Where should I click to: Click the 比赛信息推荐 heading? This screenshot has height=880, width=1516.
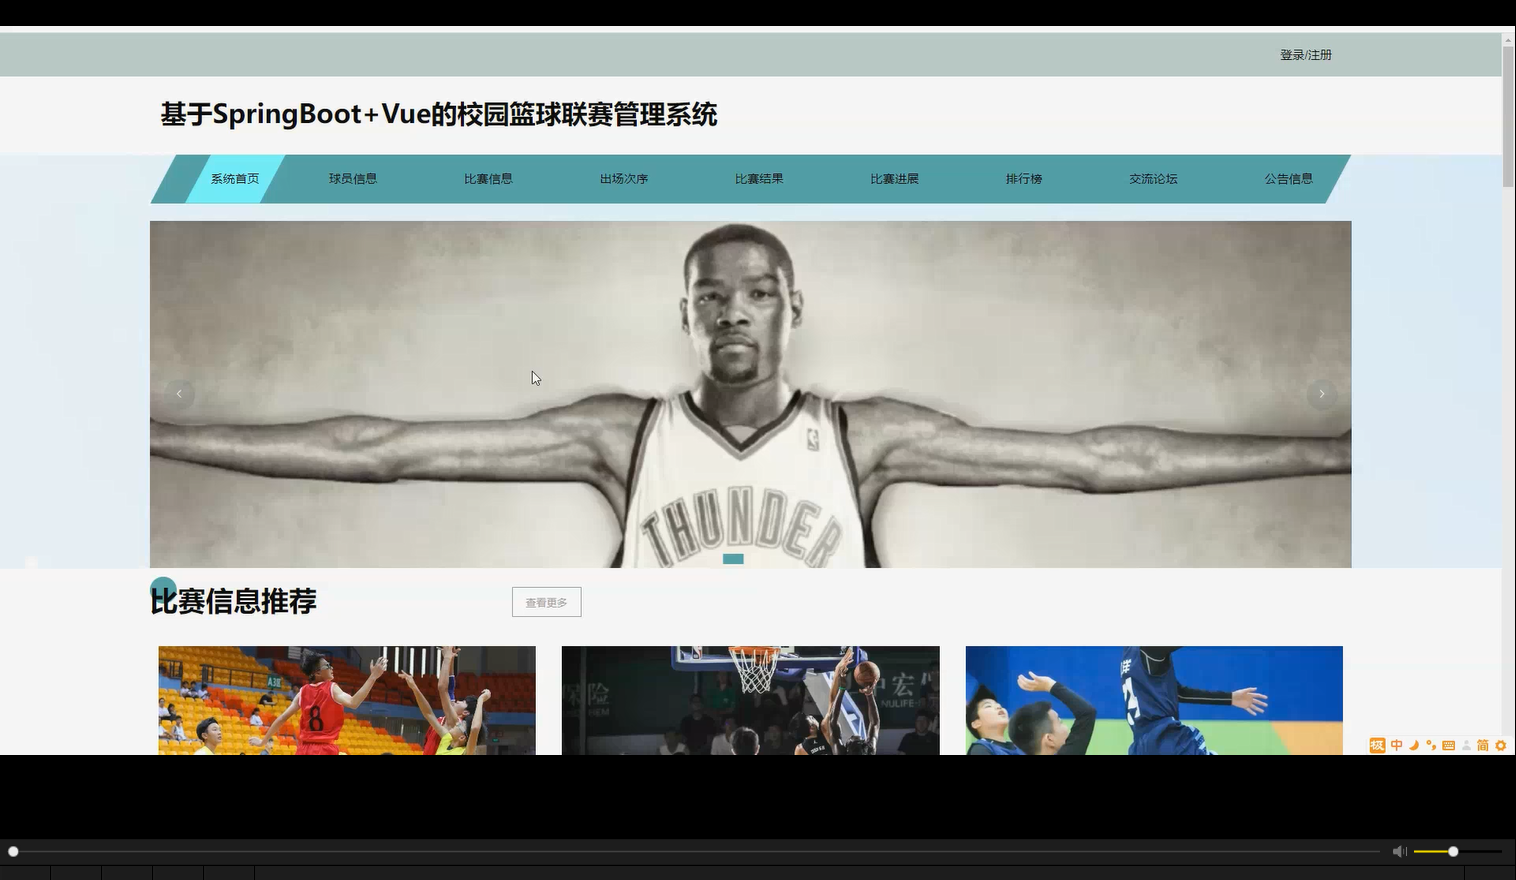(x=233, y=601)
